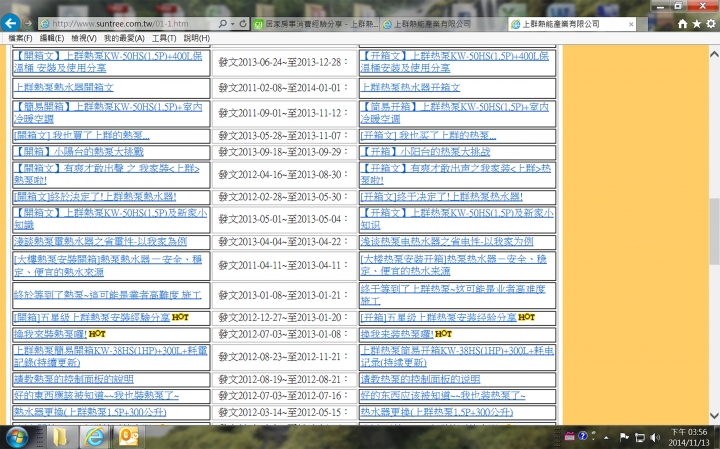This screenshot has height=449, width=720.
Task: Open the 說明(H) menu
Action: pos(197,38)
